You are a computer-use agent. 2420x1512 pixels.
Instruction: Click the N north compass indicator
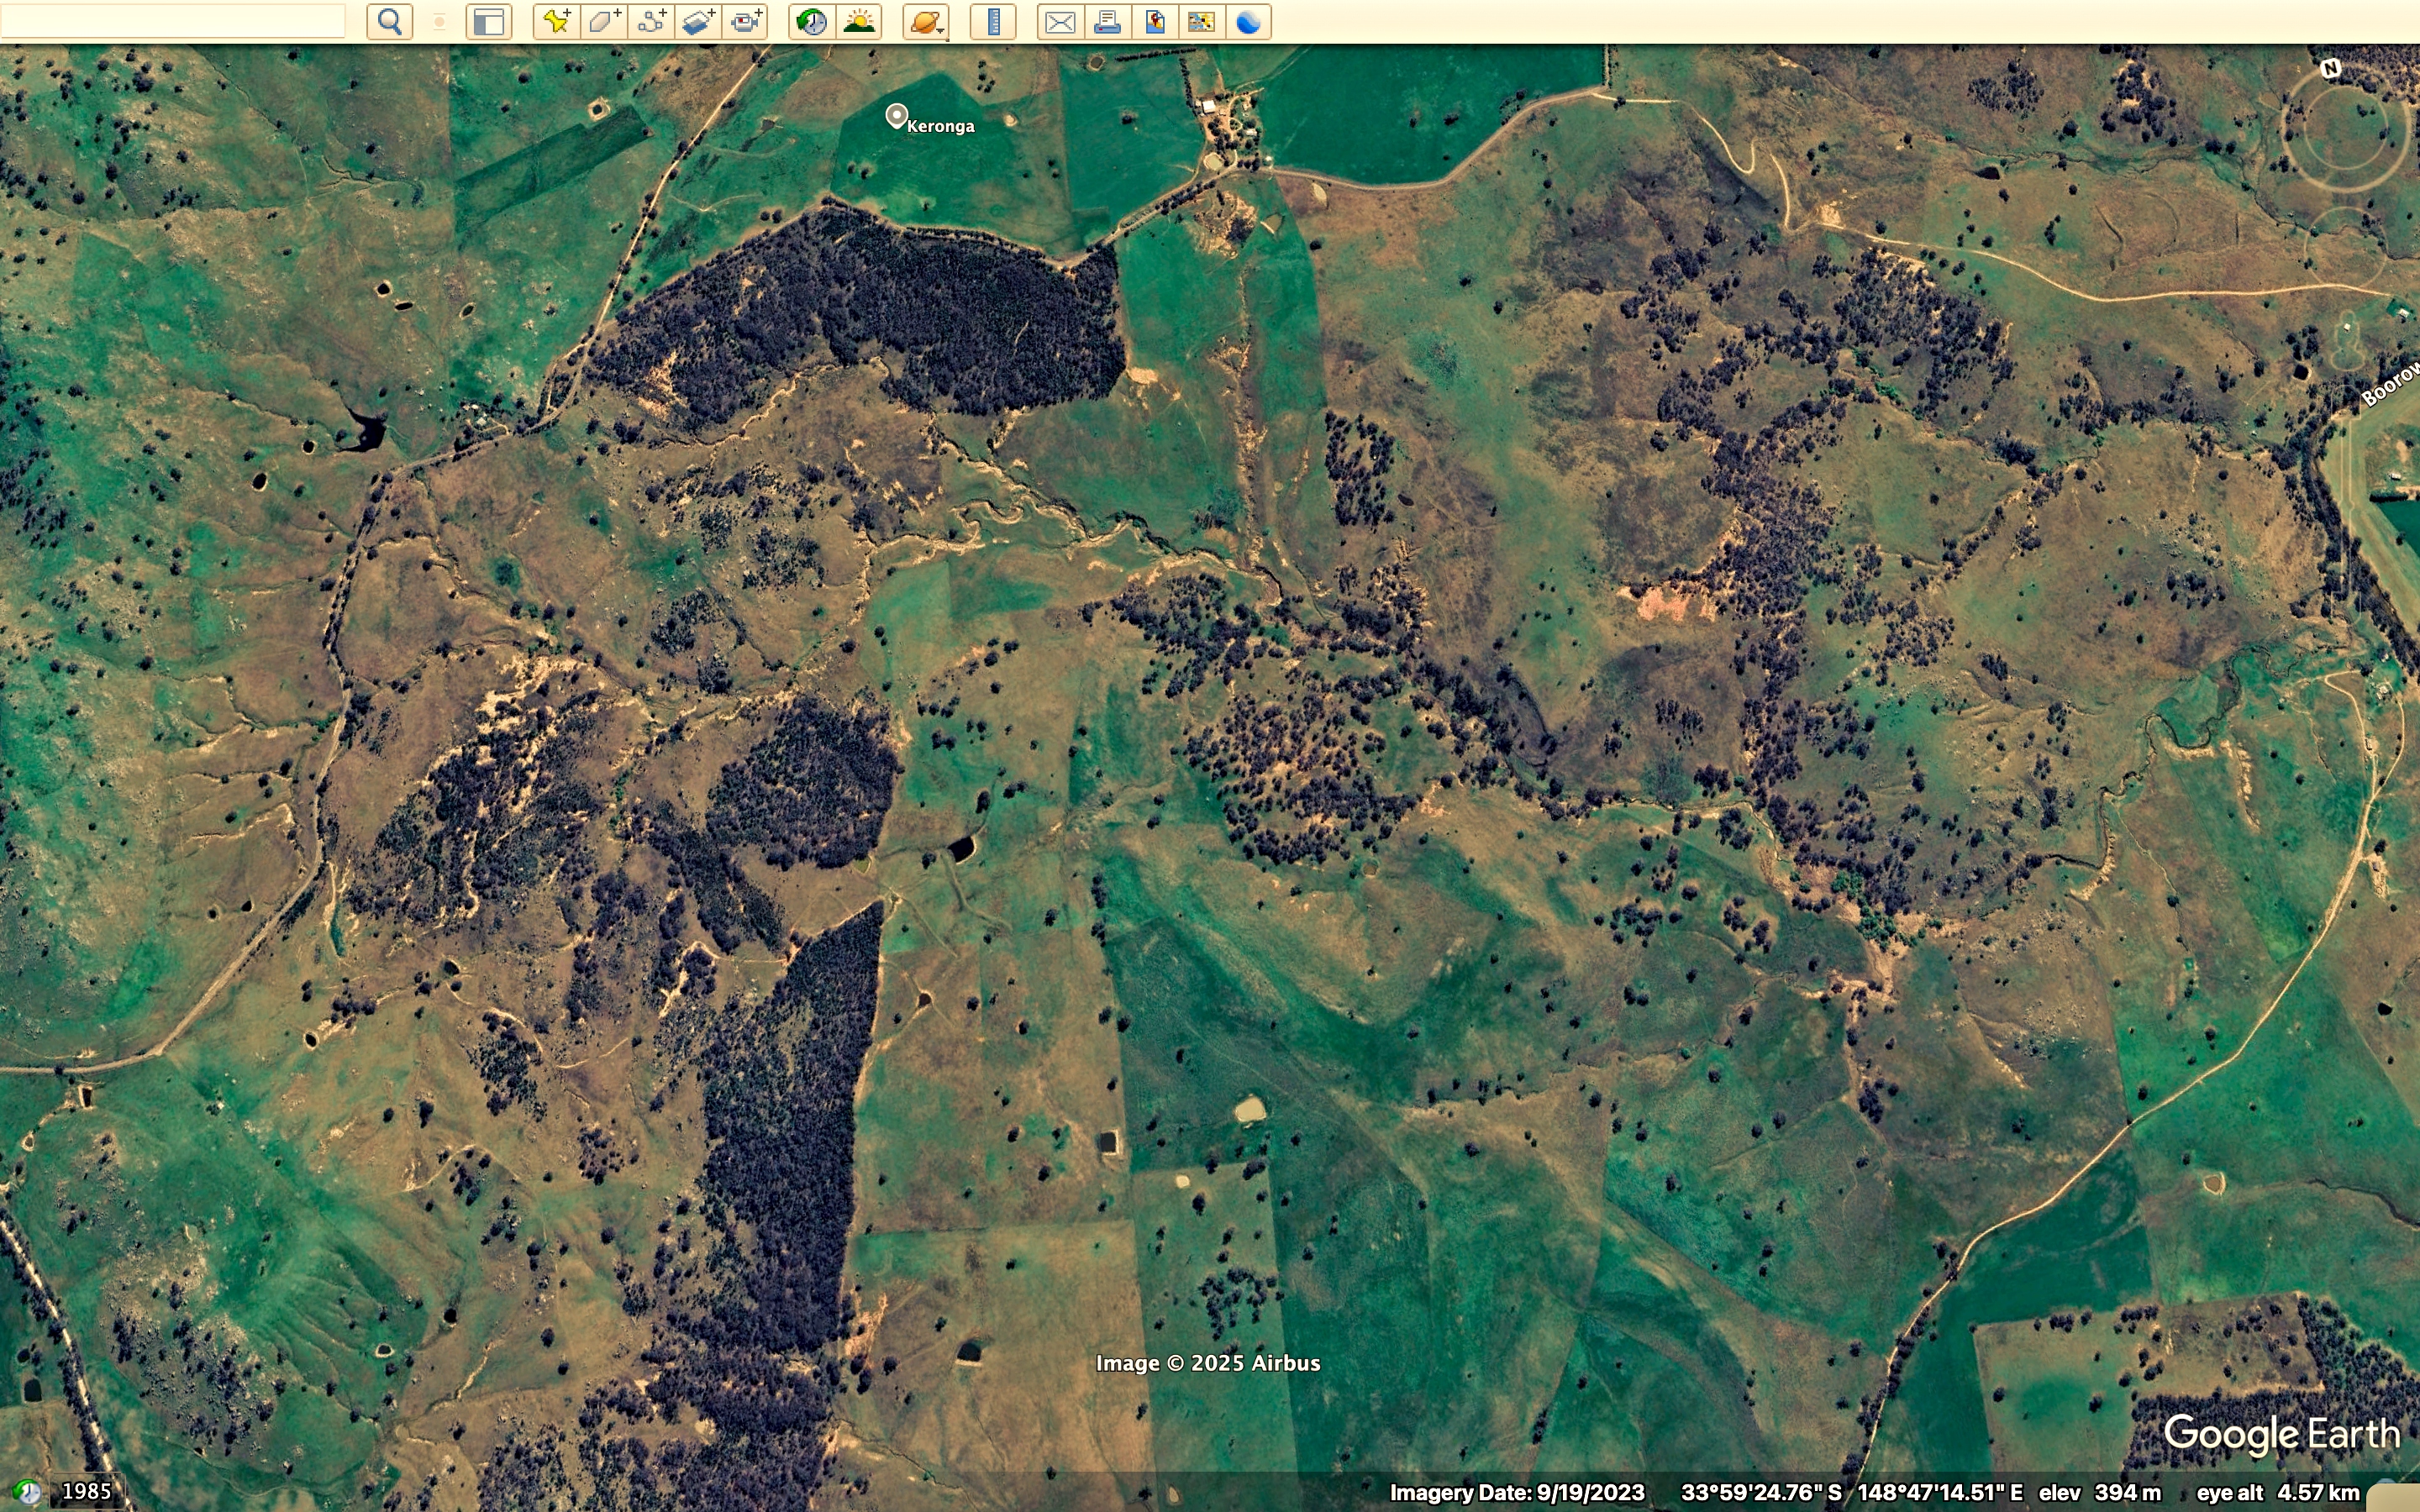(2330, 68)
